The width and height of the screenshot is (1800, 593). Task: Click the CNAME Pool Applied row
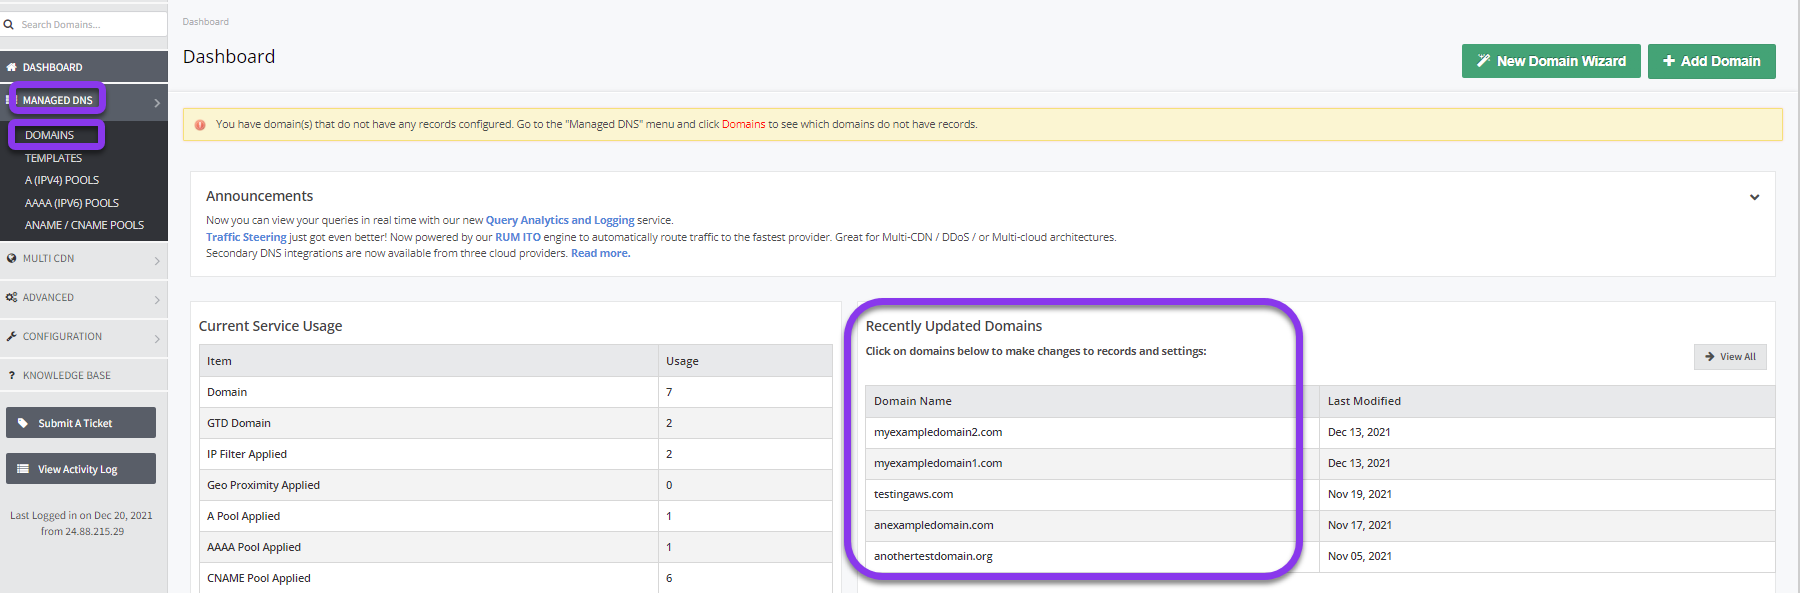[x=516, y=578]
